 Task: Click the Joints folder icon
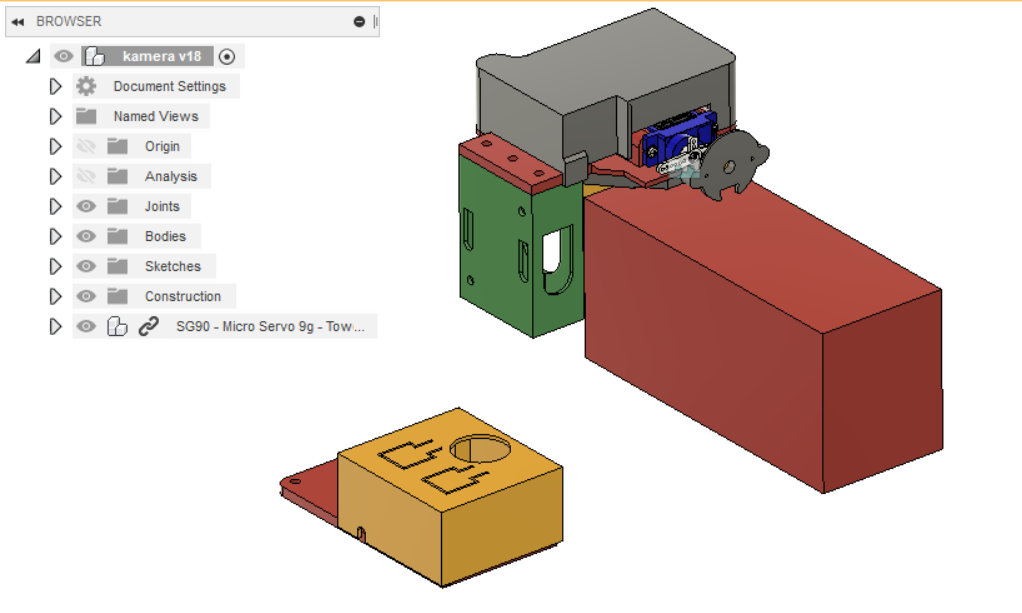(x=117, y=206)
